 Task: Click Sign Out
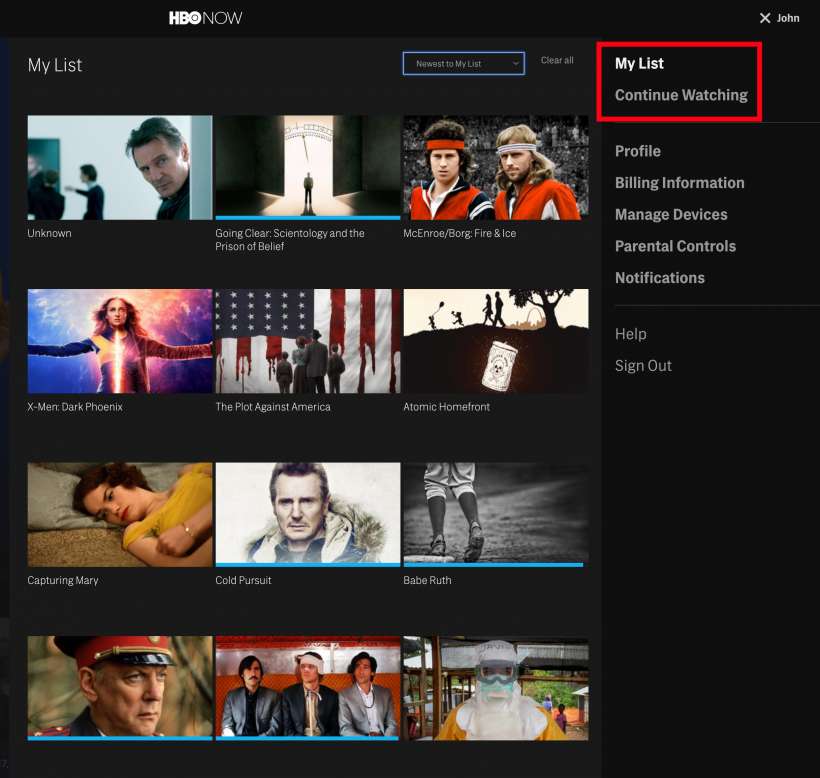tap(643, 365)
